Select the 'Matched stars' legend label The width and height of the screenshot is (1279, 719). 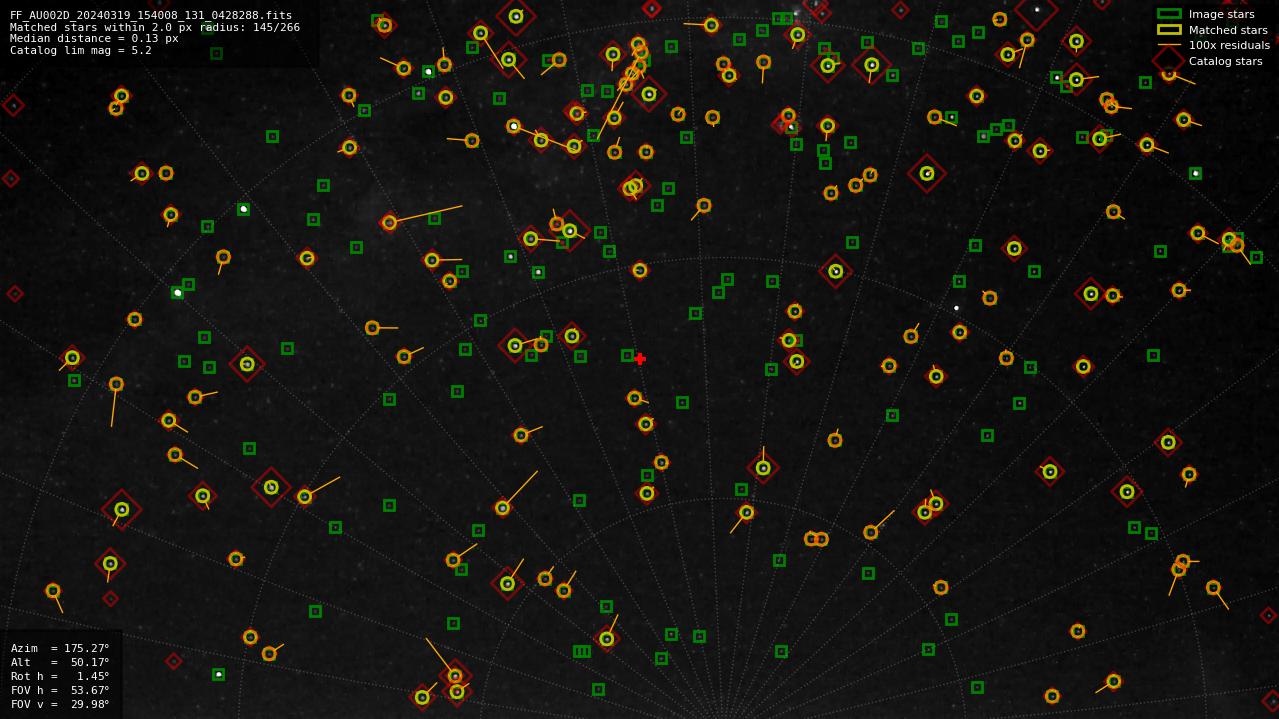[1228, 30]
